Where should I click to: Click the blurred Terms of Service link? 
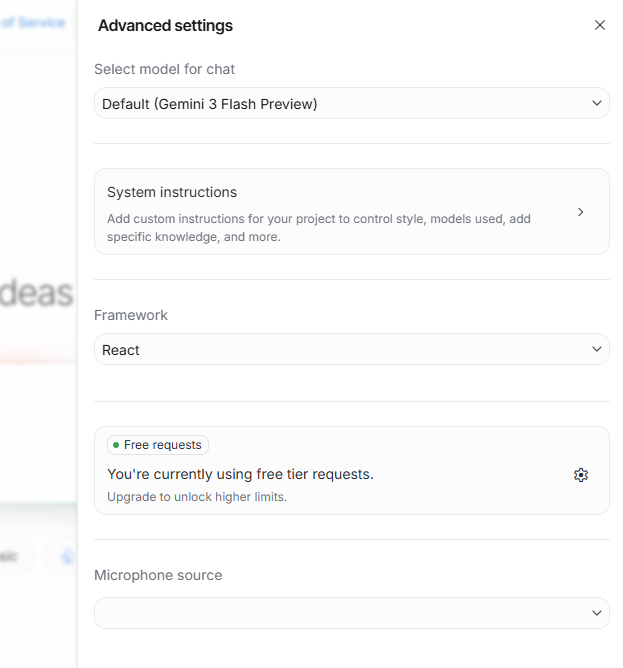click(33, 22)
